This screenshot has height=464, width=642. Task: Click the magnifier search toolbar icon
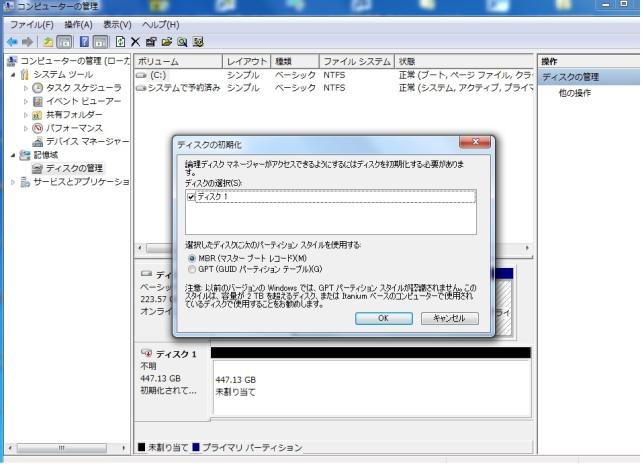point(182,42)
